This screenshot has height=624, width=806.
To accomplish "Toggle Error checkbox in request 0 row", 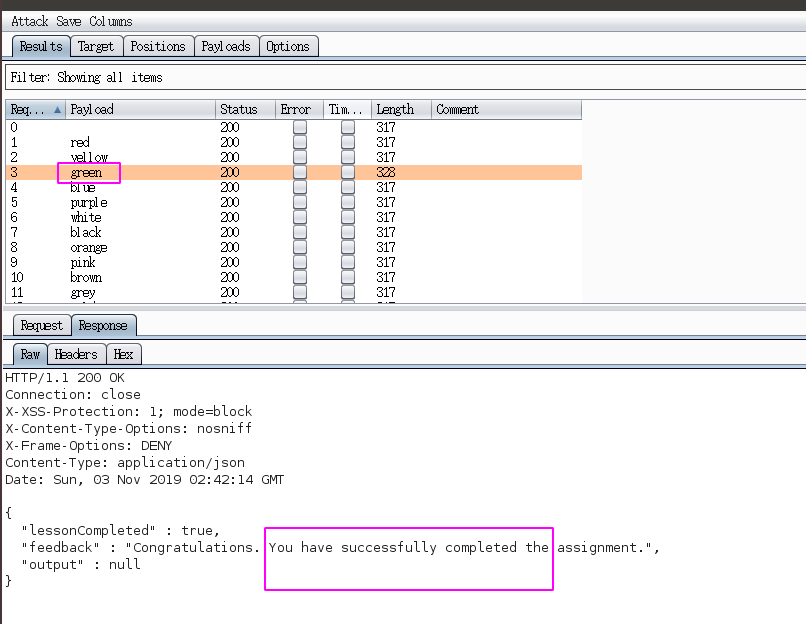I will [x=300, y=127].
